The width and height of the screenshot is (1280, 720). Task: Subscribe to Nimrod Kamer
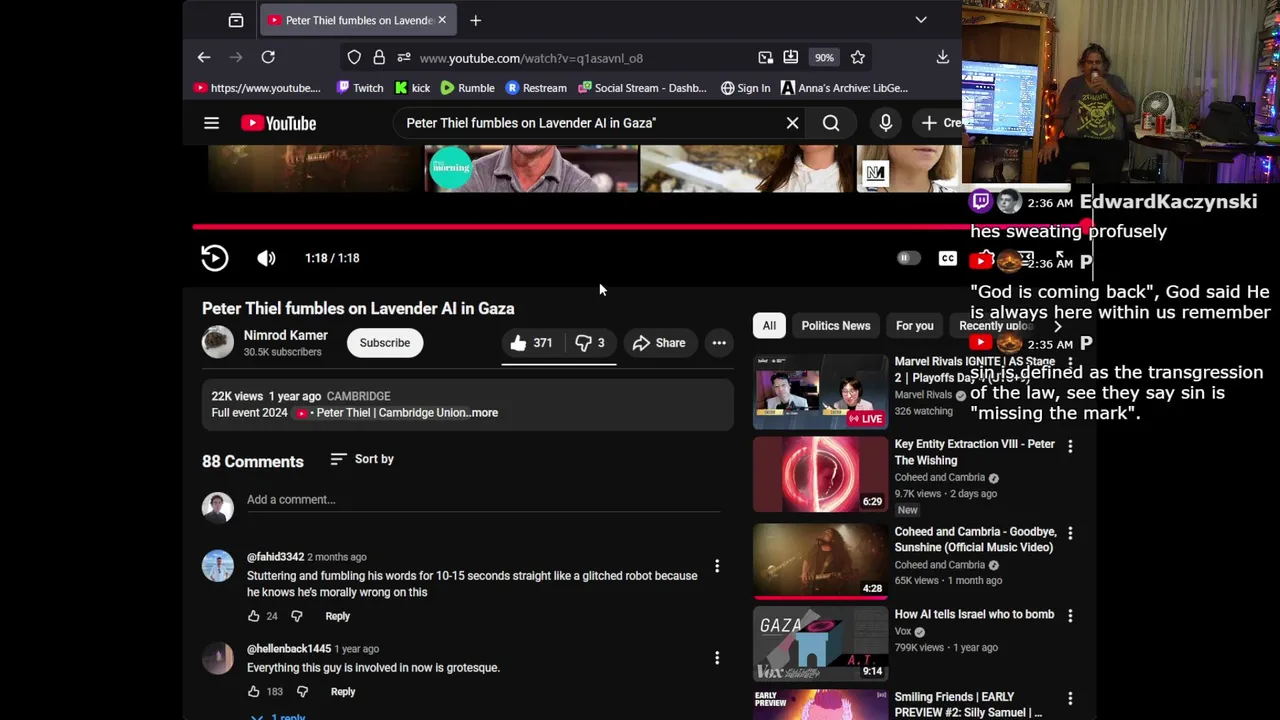(385, 342)
